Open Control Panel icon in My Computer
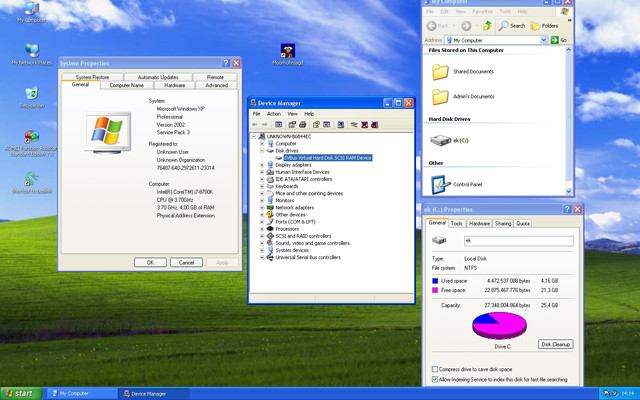The image size is (640, 400). click(440, 184)
